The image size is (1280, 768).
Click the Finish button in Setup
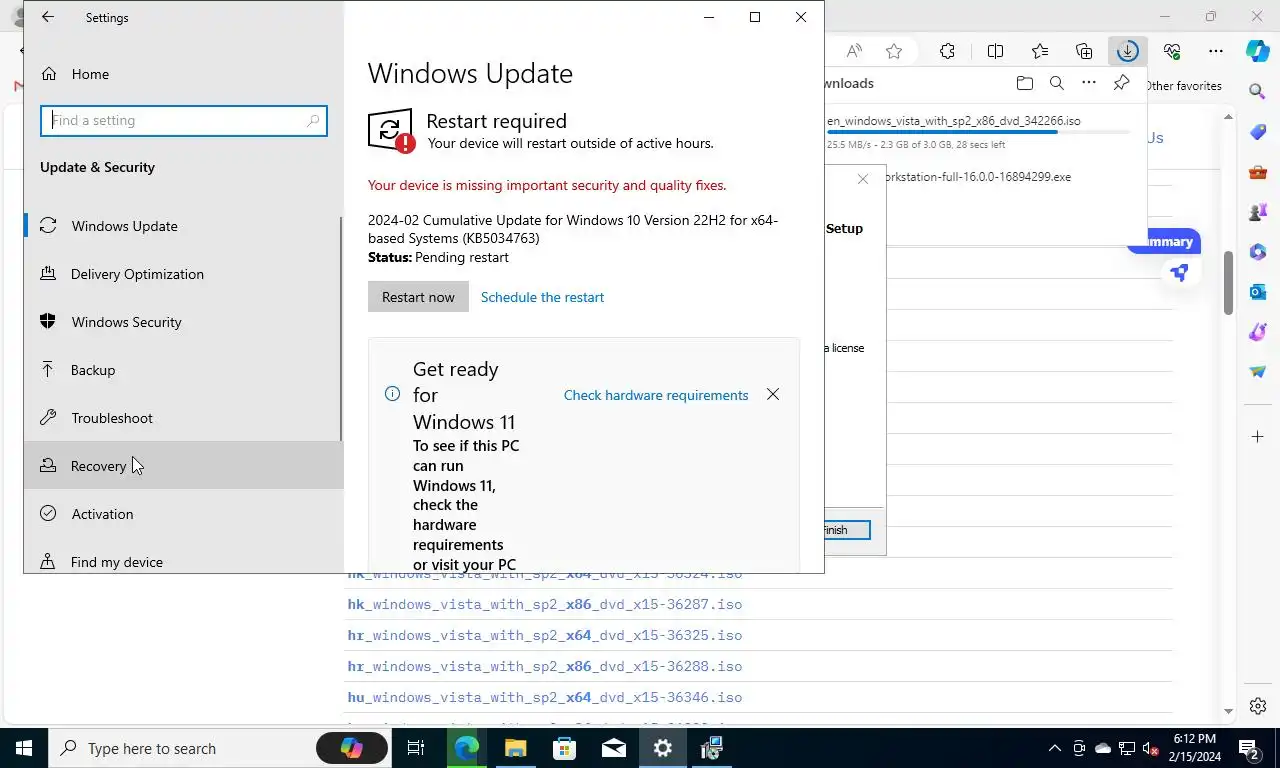click(x=846, y=530)
